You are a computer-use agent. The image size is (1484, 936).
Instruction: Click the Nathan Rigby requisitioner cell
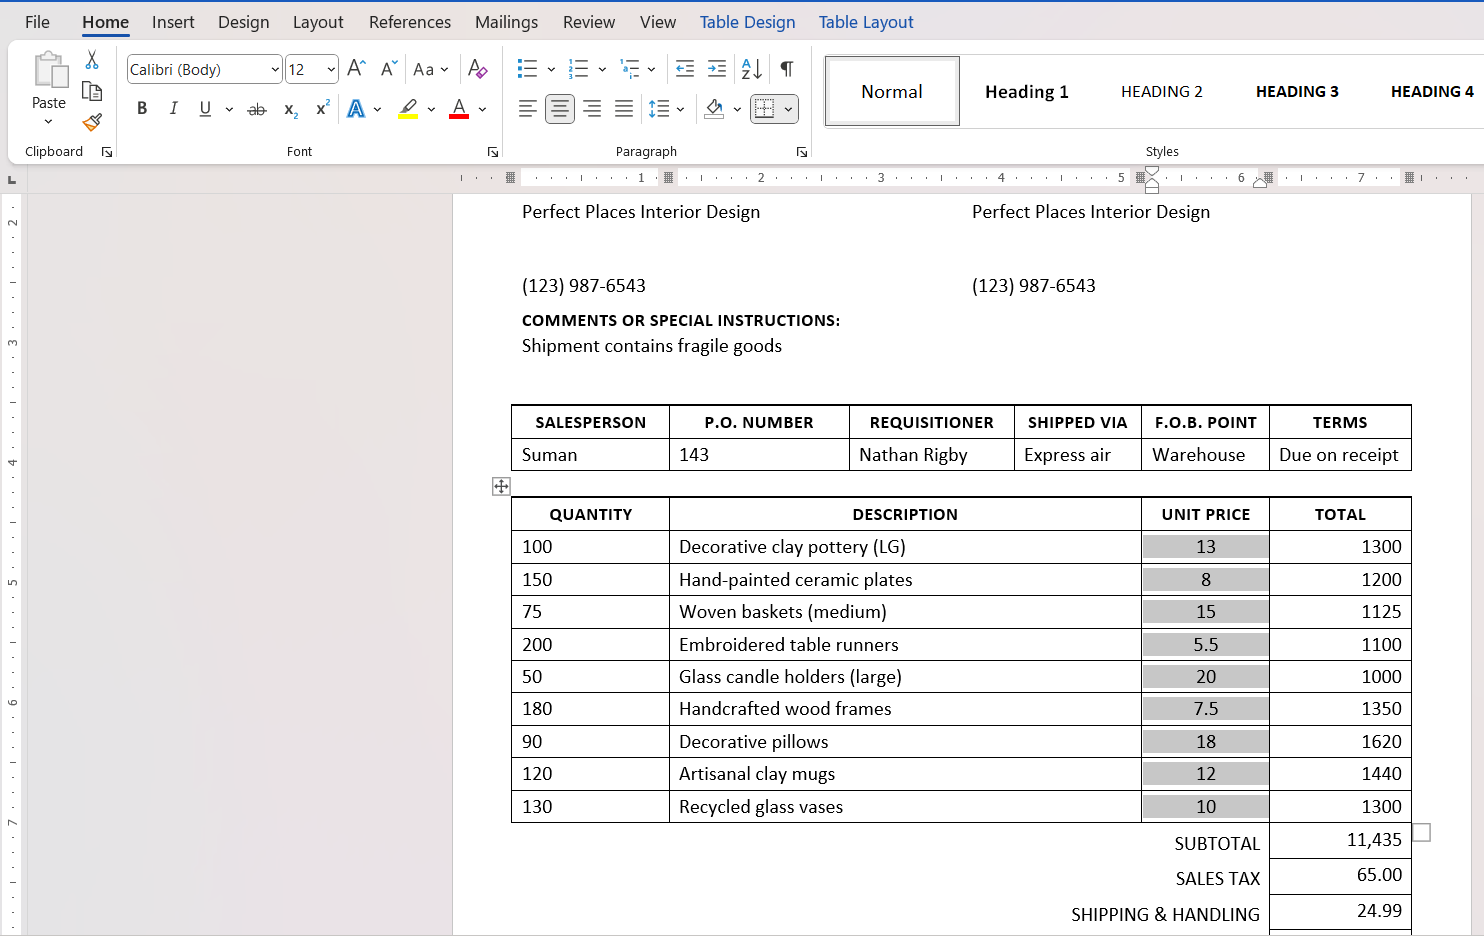click(932, 455)
